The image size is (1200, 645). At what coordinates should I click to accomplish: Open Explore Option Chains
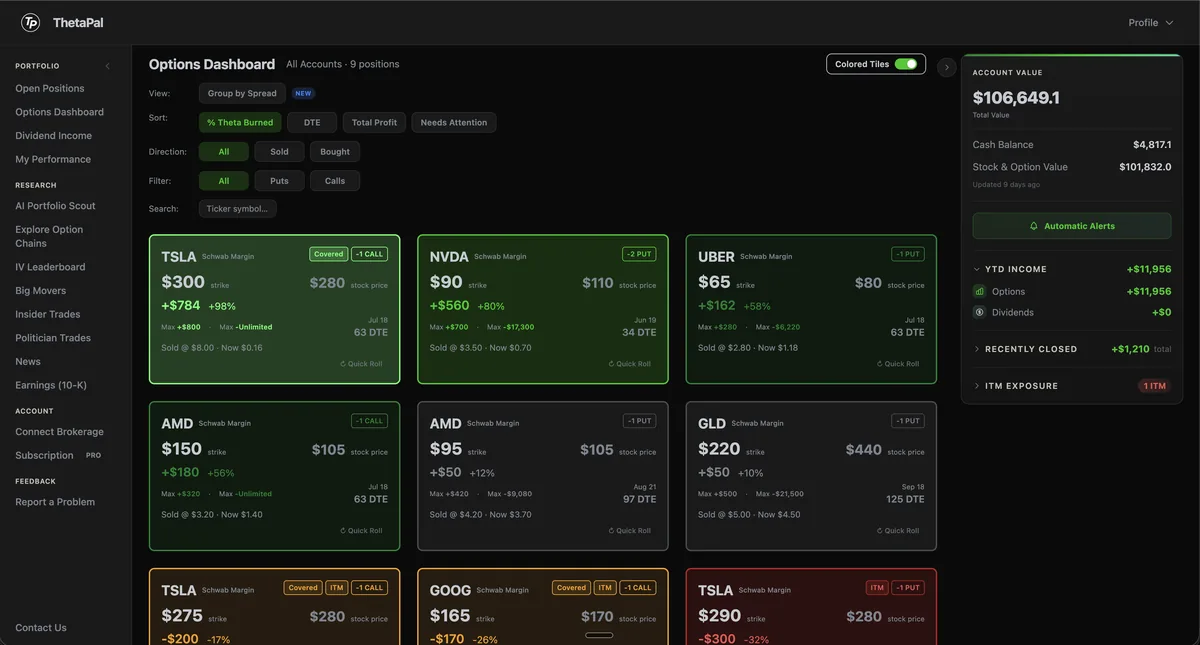coord(49,236)
